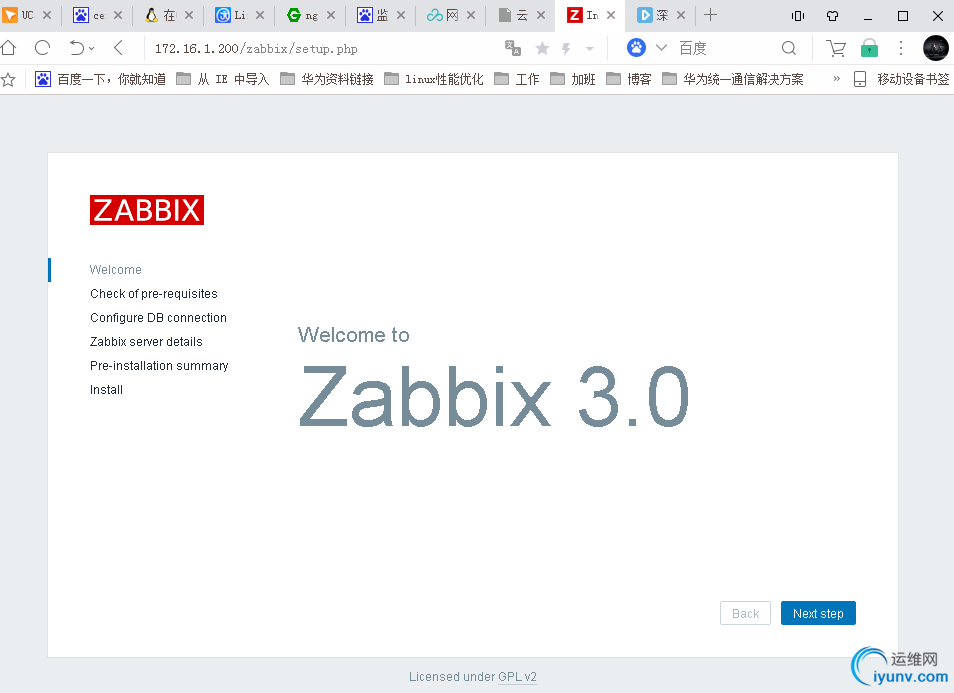Click the magnifier search icon

(x=789, y=48)
